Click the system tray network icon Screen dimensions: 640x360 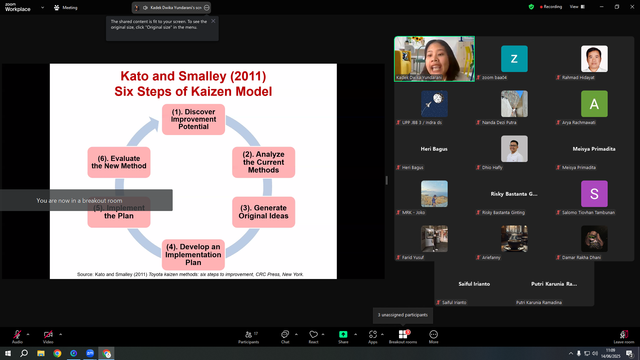coord(587,353)
